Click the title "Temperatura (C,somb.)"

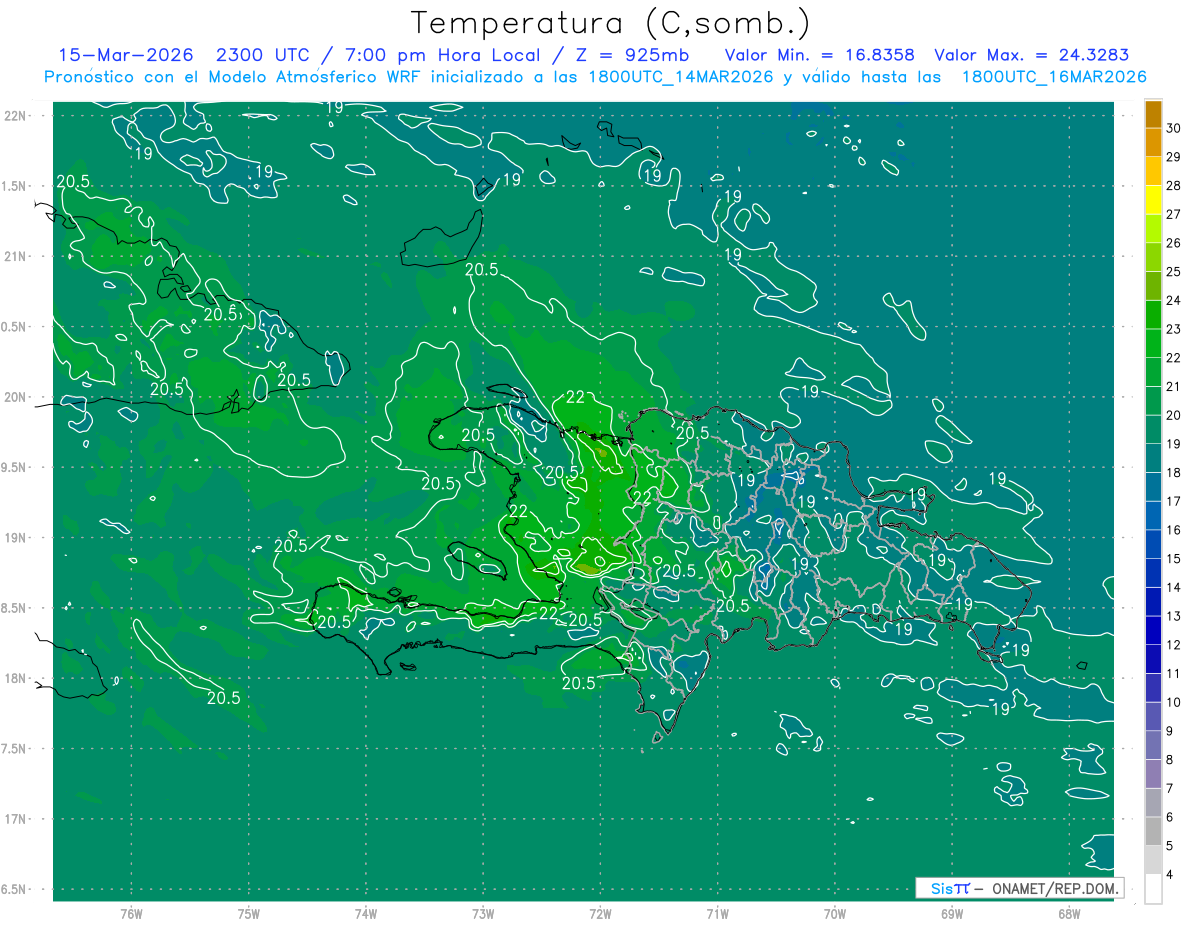tap(610, 22)
